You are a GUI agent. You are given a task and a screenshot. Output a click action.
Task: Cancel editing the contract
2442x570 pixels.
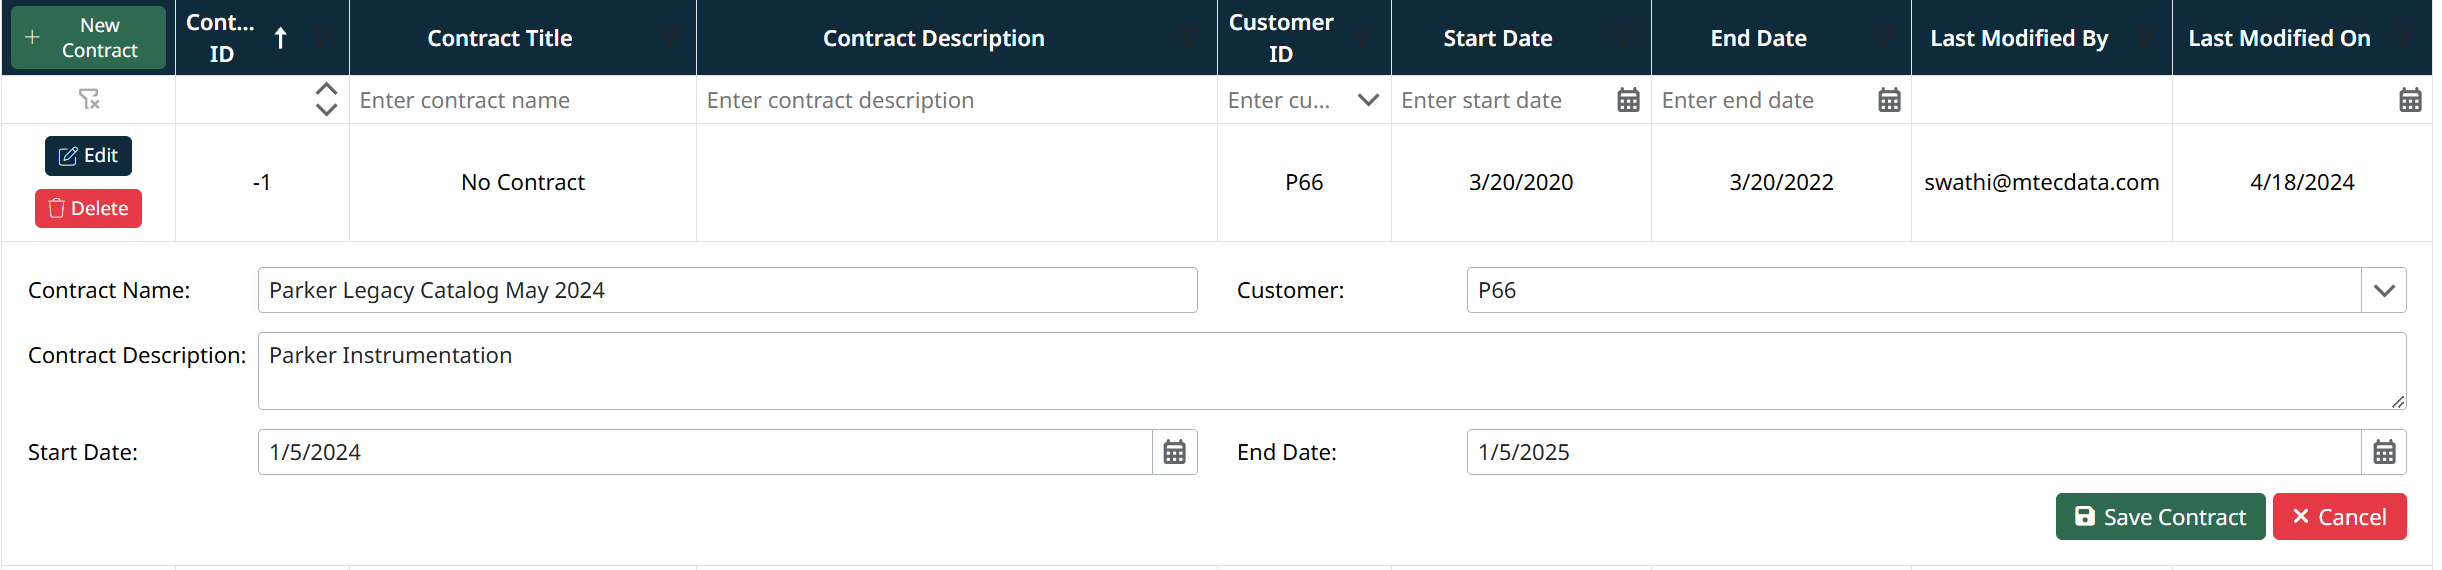pyautogui.click(x=2339, y=517)
